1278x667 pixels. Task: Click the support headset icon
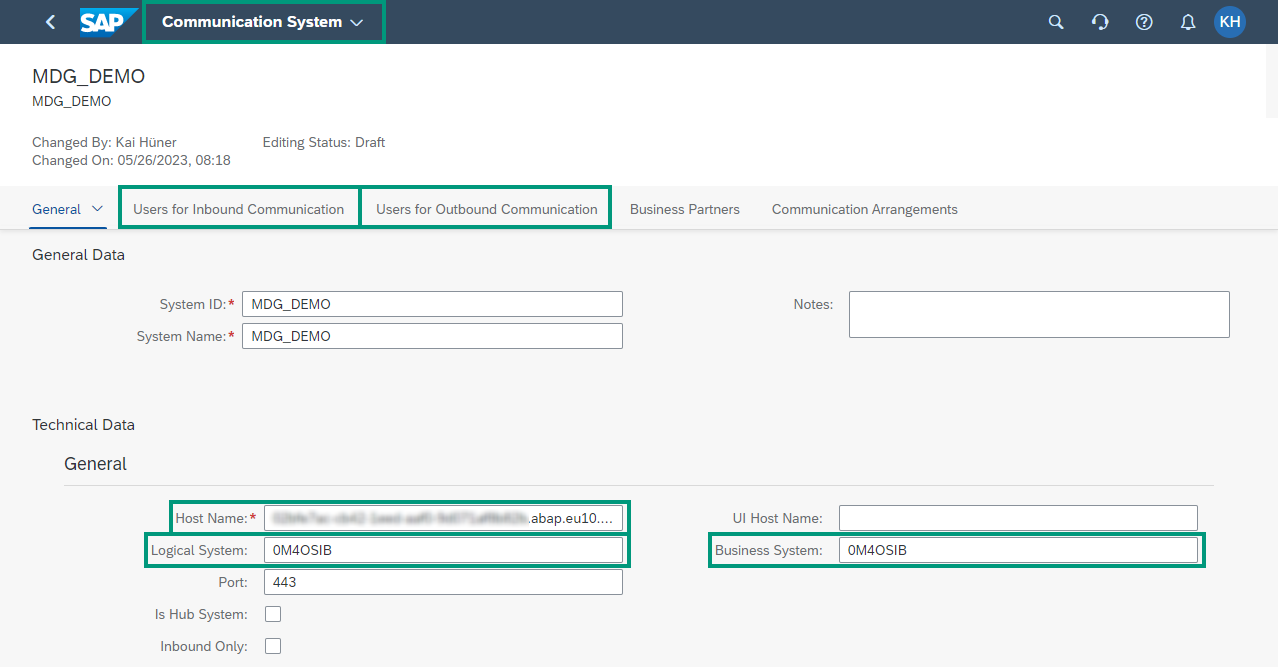point(1100,21)
